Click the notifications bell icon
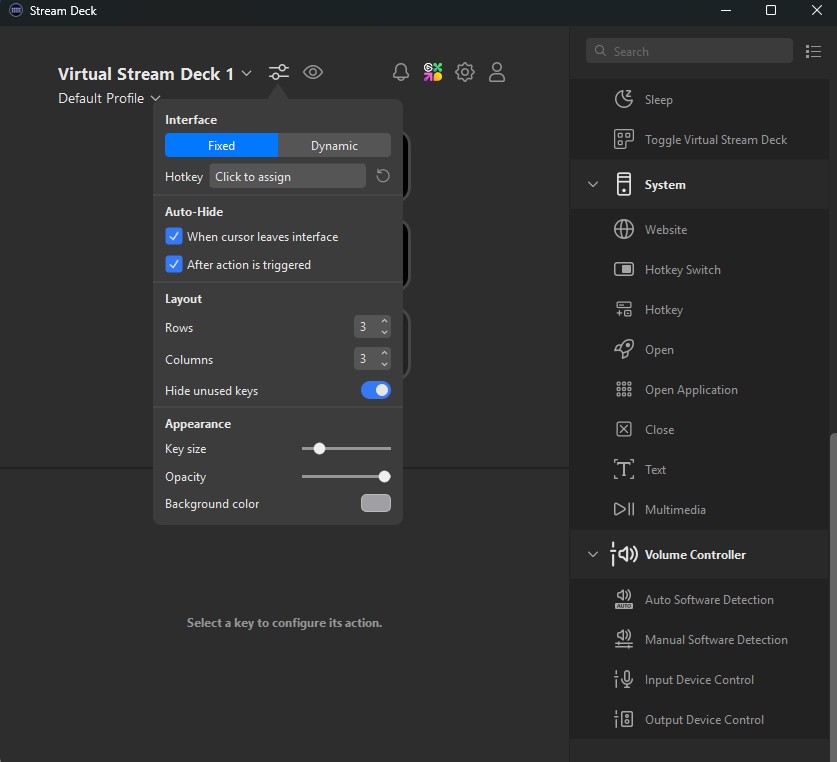The image size is (837, 762). [x=401, y=72]
